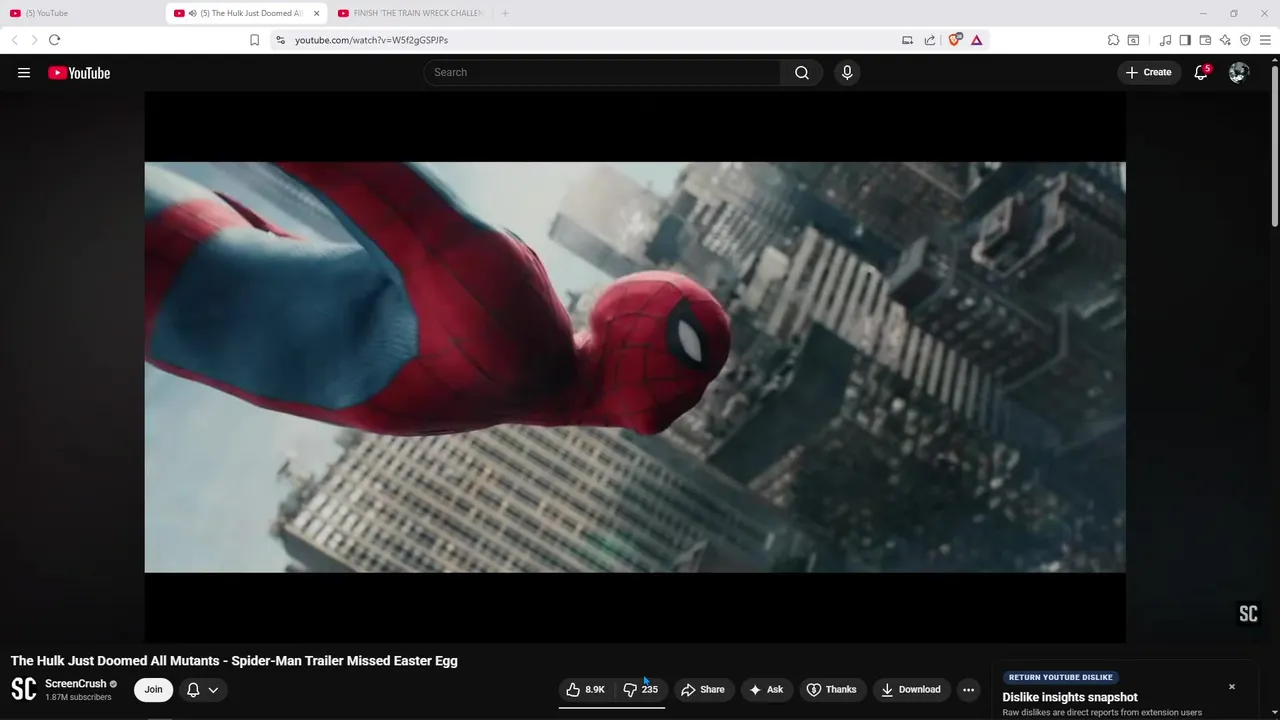Toggle the browser sidebar panel
The width and height of the screenshot is (1280, 720).
pyautogui.click(x=1185, y=40)
